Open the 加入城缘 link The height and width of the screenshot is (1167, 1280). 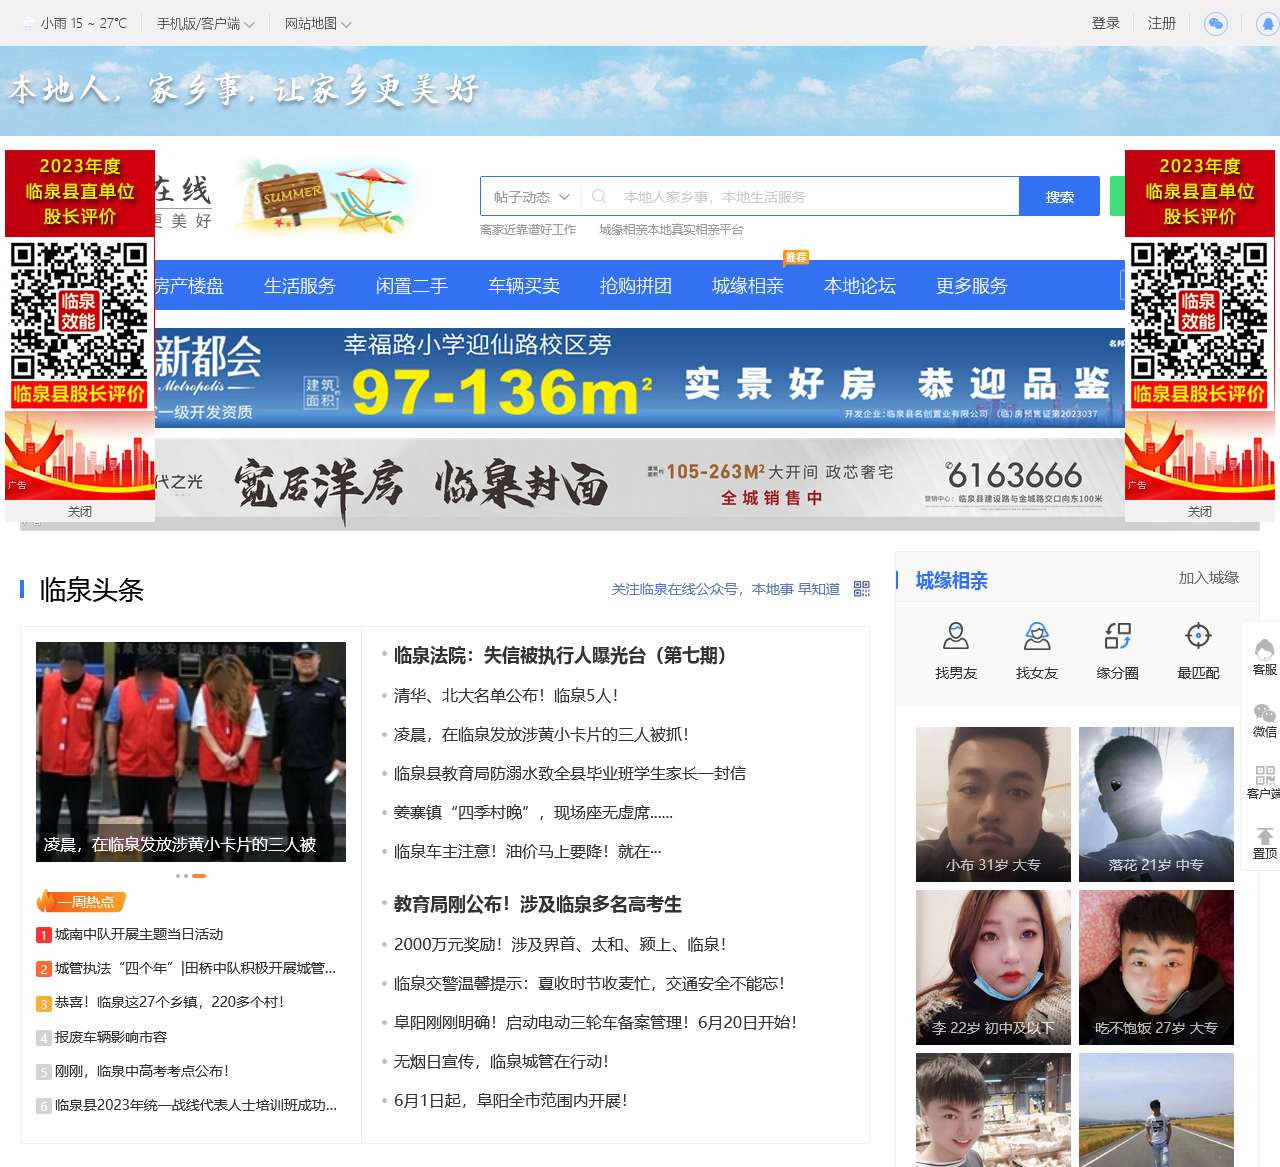(1208, 578)
